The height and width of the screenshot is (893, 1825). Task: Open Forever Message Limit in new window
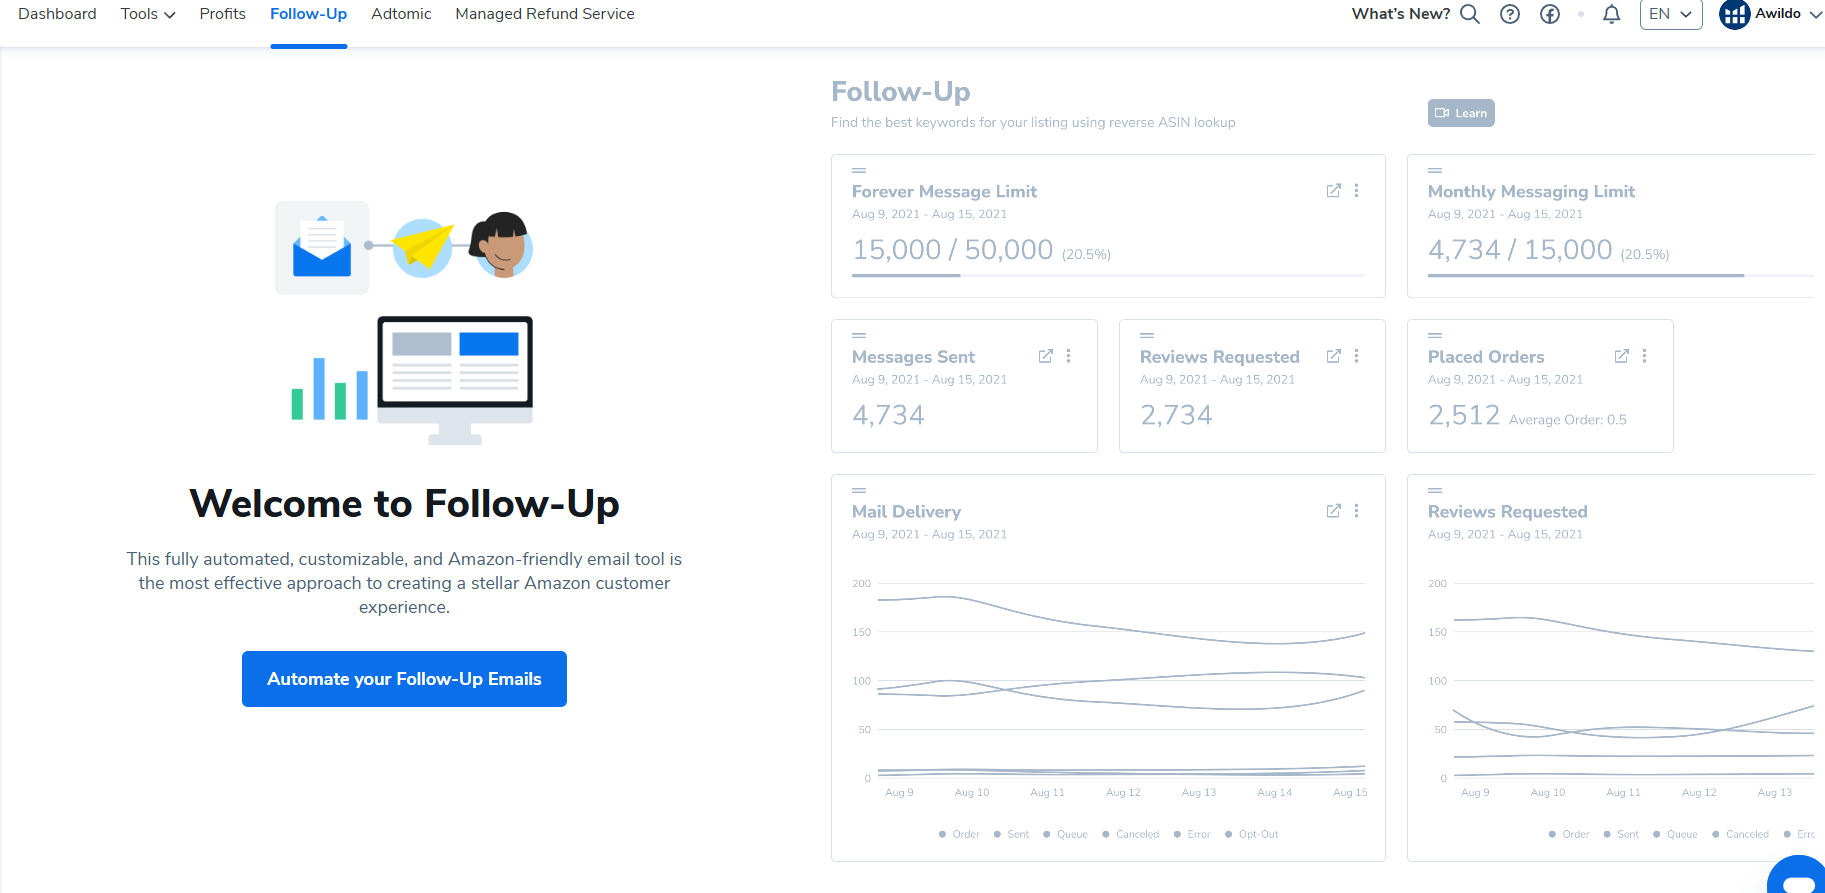1333,190
